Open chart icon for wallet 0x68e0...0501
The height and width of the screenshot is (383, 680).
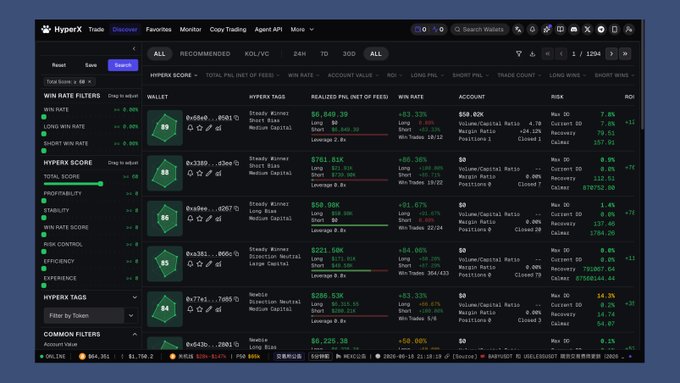click(219, 128)
